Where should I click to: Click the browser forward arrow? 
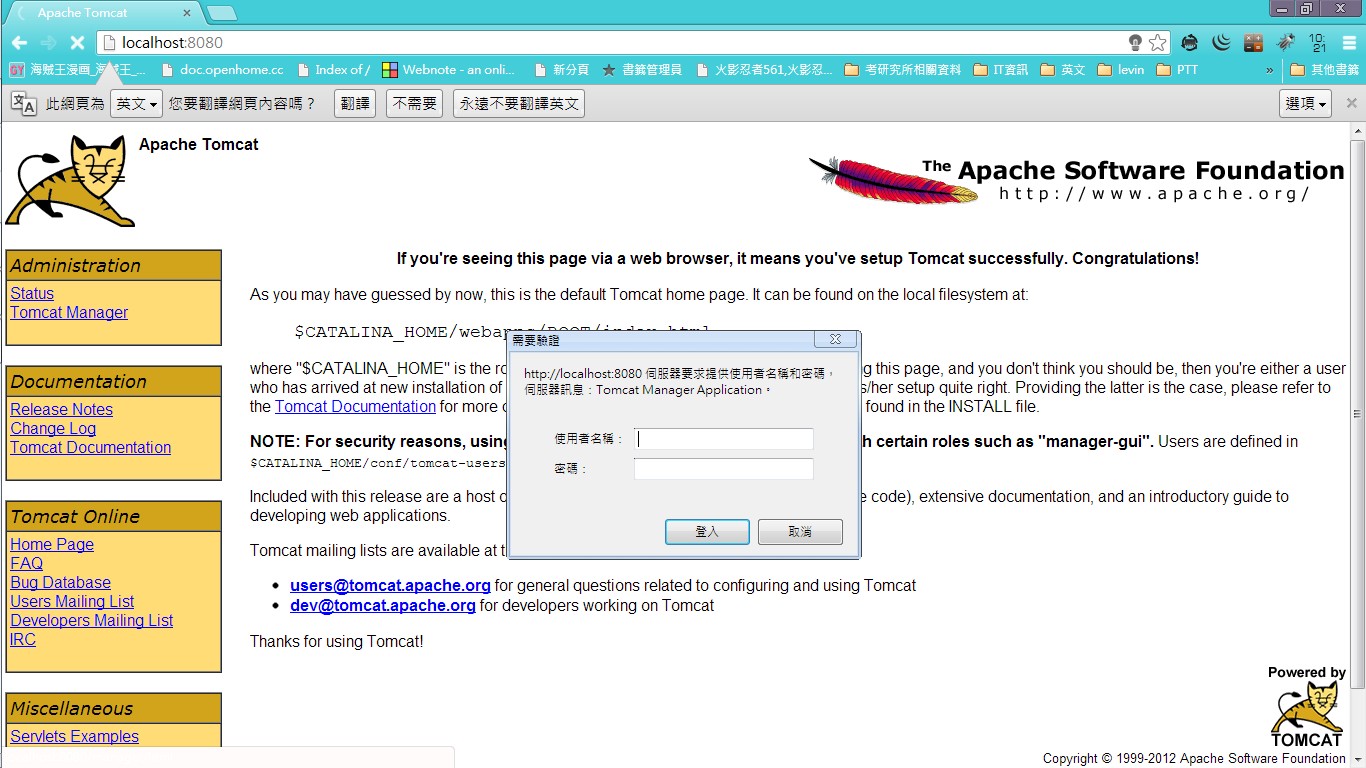(x=48, y=42)
